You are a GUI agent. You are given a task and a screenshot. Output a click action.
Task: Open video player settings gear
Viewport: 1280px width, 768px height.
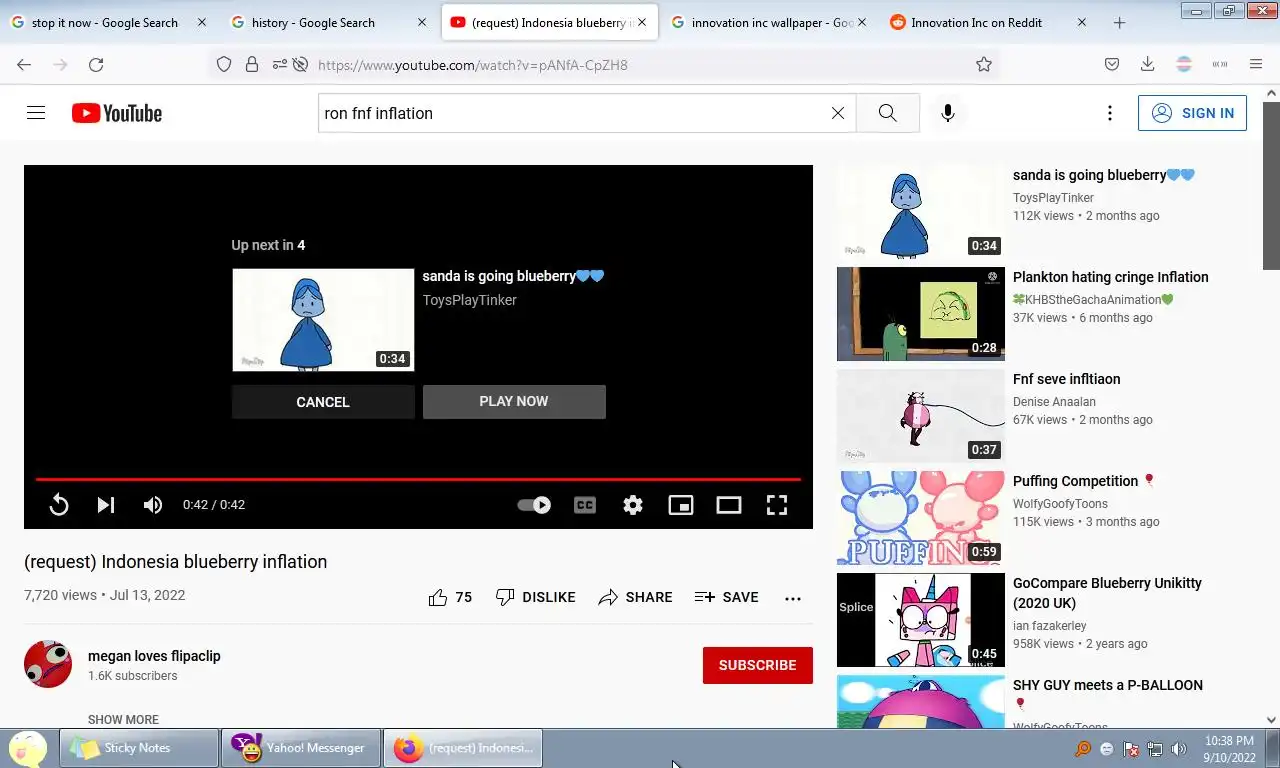pos(633,505)
